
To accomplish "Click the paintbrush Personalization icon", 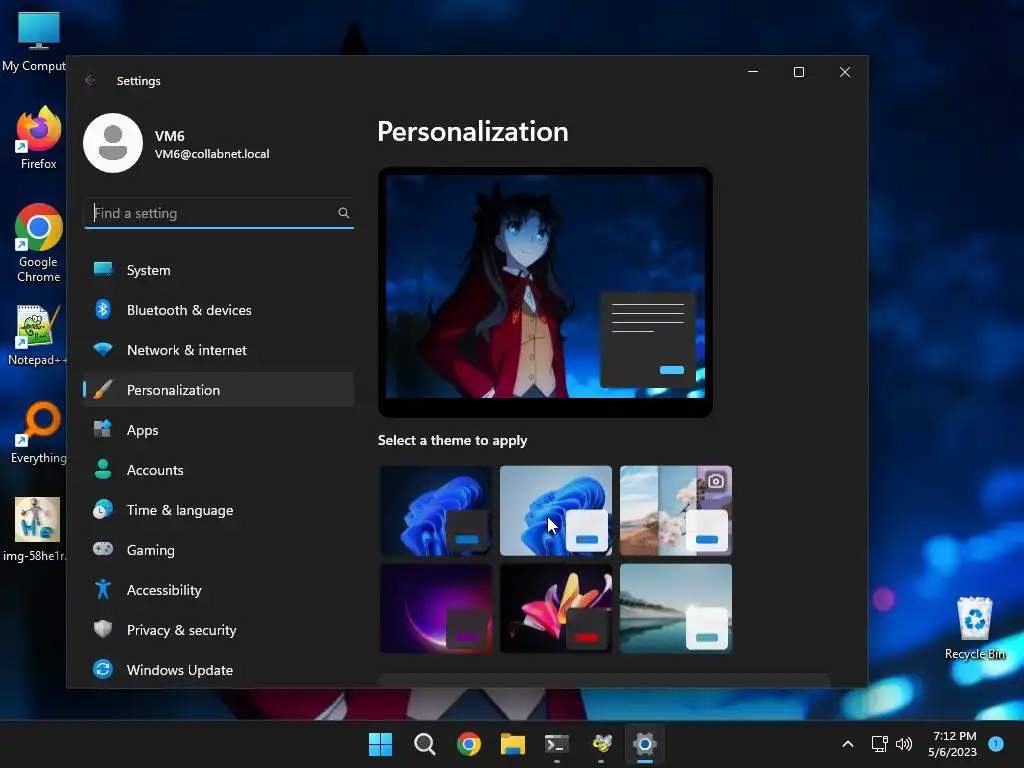I will (x=103, y=389).
